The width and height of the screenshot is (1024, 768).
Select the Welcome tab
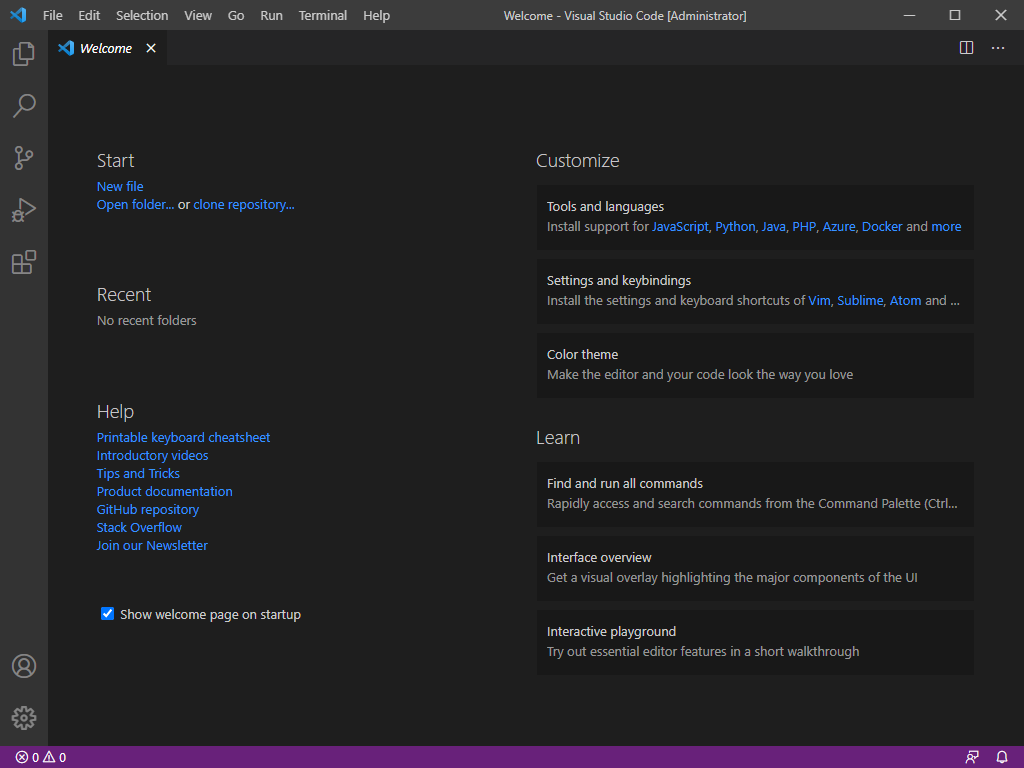104,47
